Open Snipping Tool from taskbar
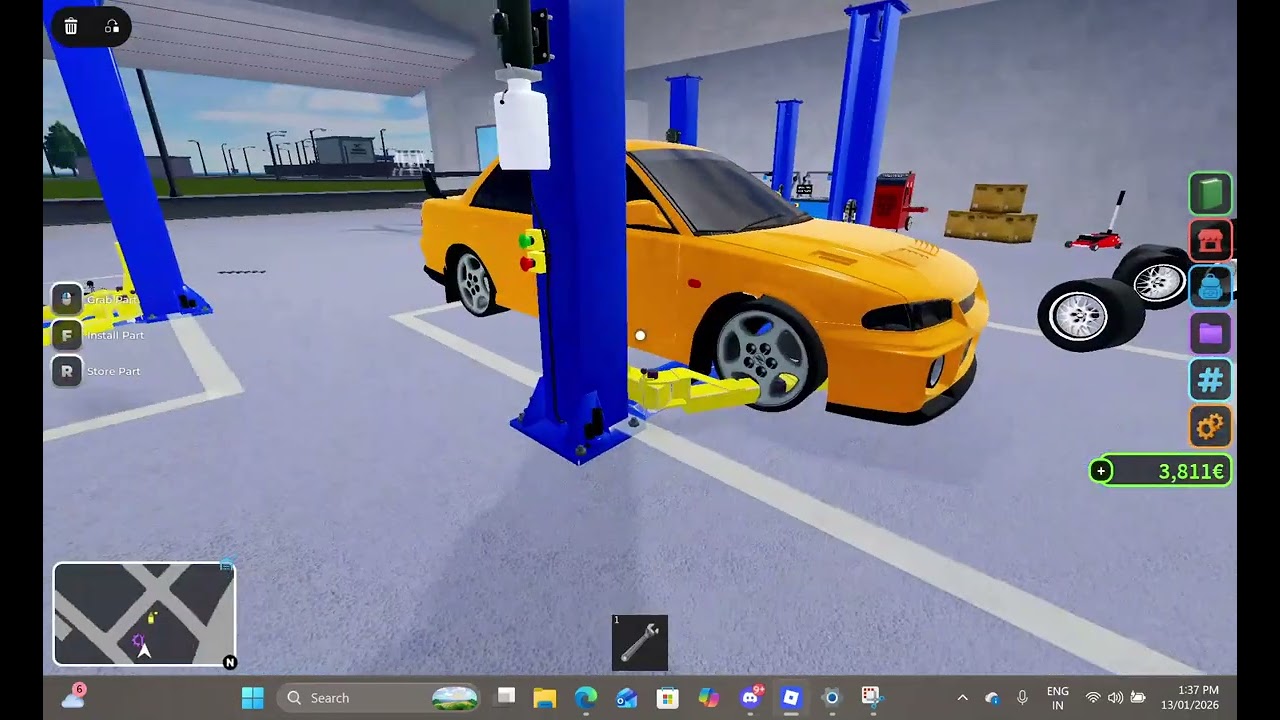1280x720 pixels. click(871, 698)
